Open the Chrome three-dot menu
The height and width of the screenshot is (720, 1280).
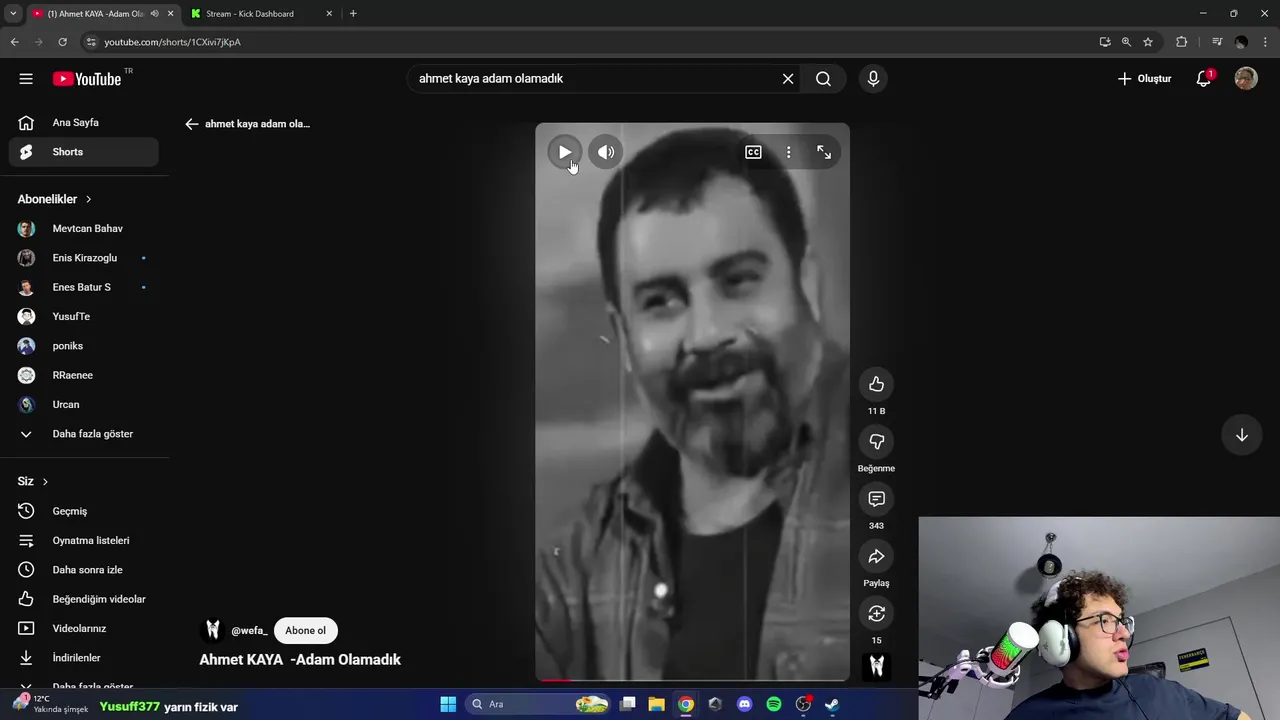pos(1265,42)
